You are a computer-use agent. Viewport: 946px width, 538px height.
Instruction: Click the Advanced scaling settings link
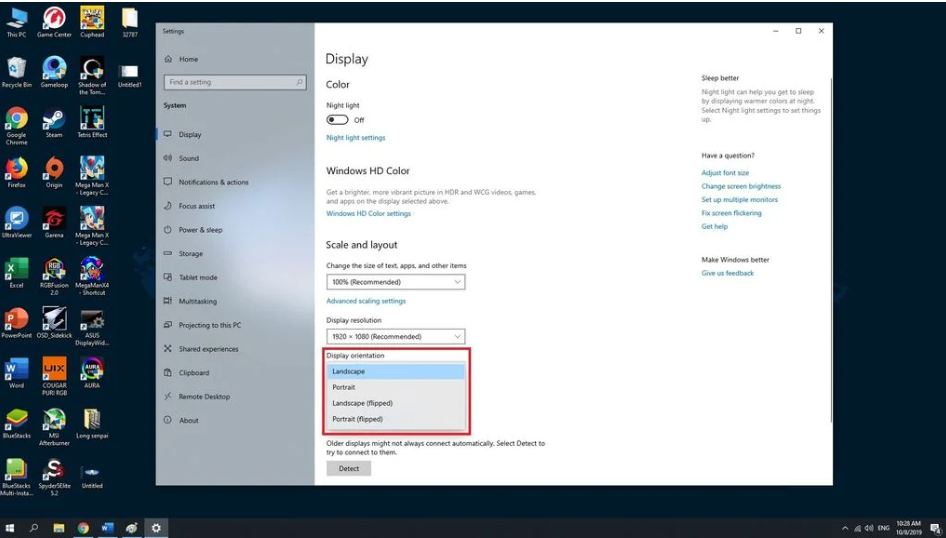366,301
